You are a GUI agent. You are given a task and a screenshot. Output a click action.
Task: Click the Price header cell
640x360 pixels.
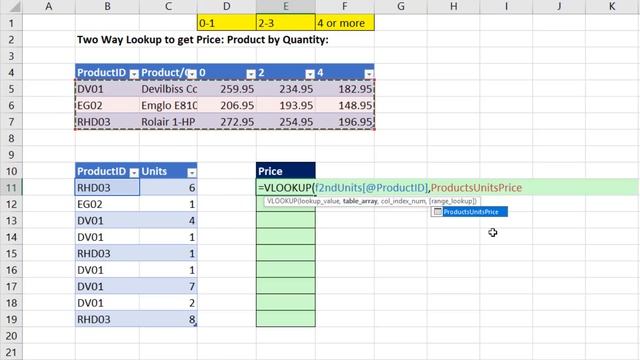tap(286, 171)
